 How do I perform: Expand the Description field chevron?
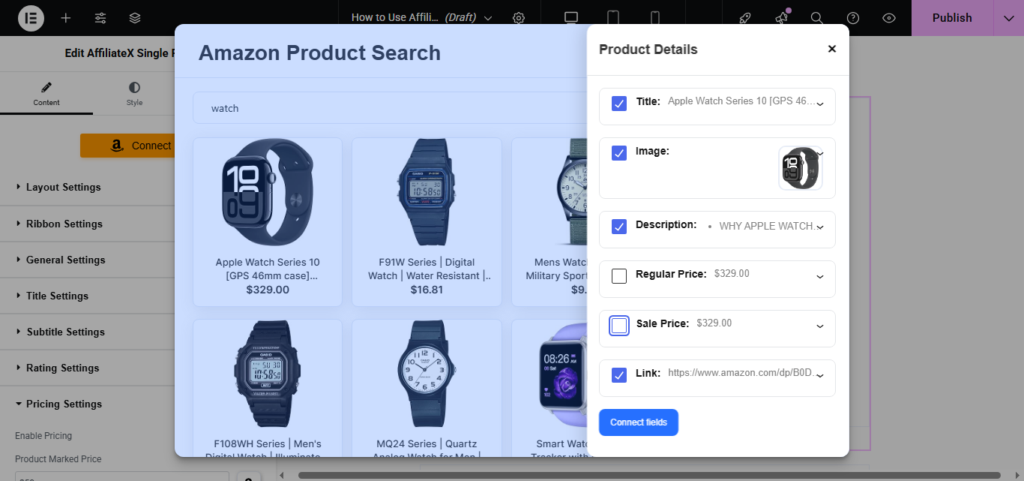820,227
